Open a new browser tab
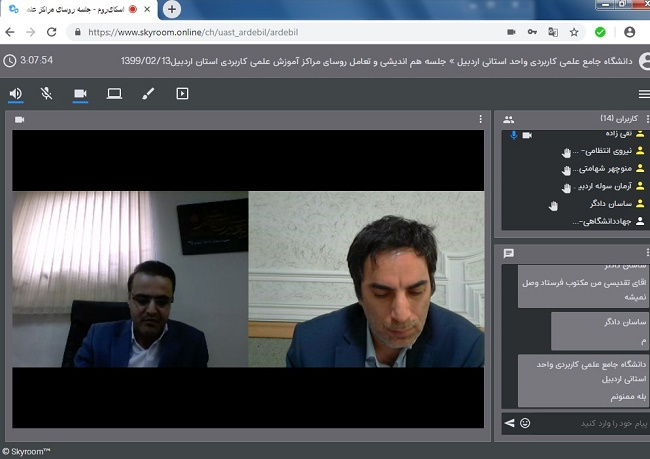Viewport: 650px width, 459px height. point(172,9)
